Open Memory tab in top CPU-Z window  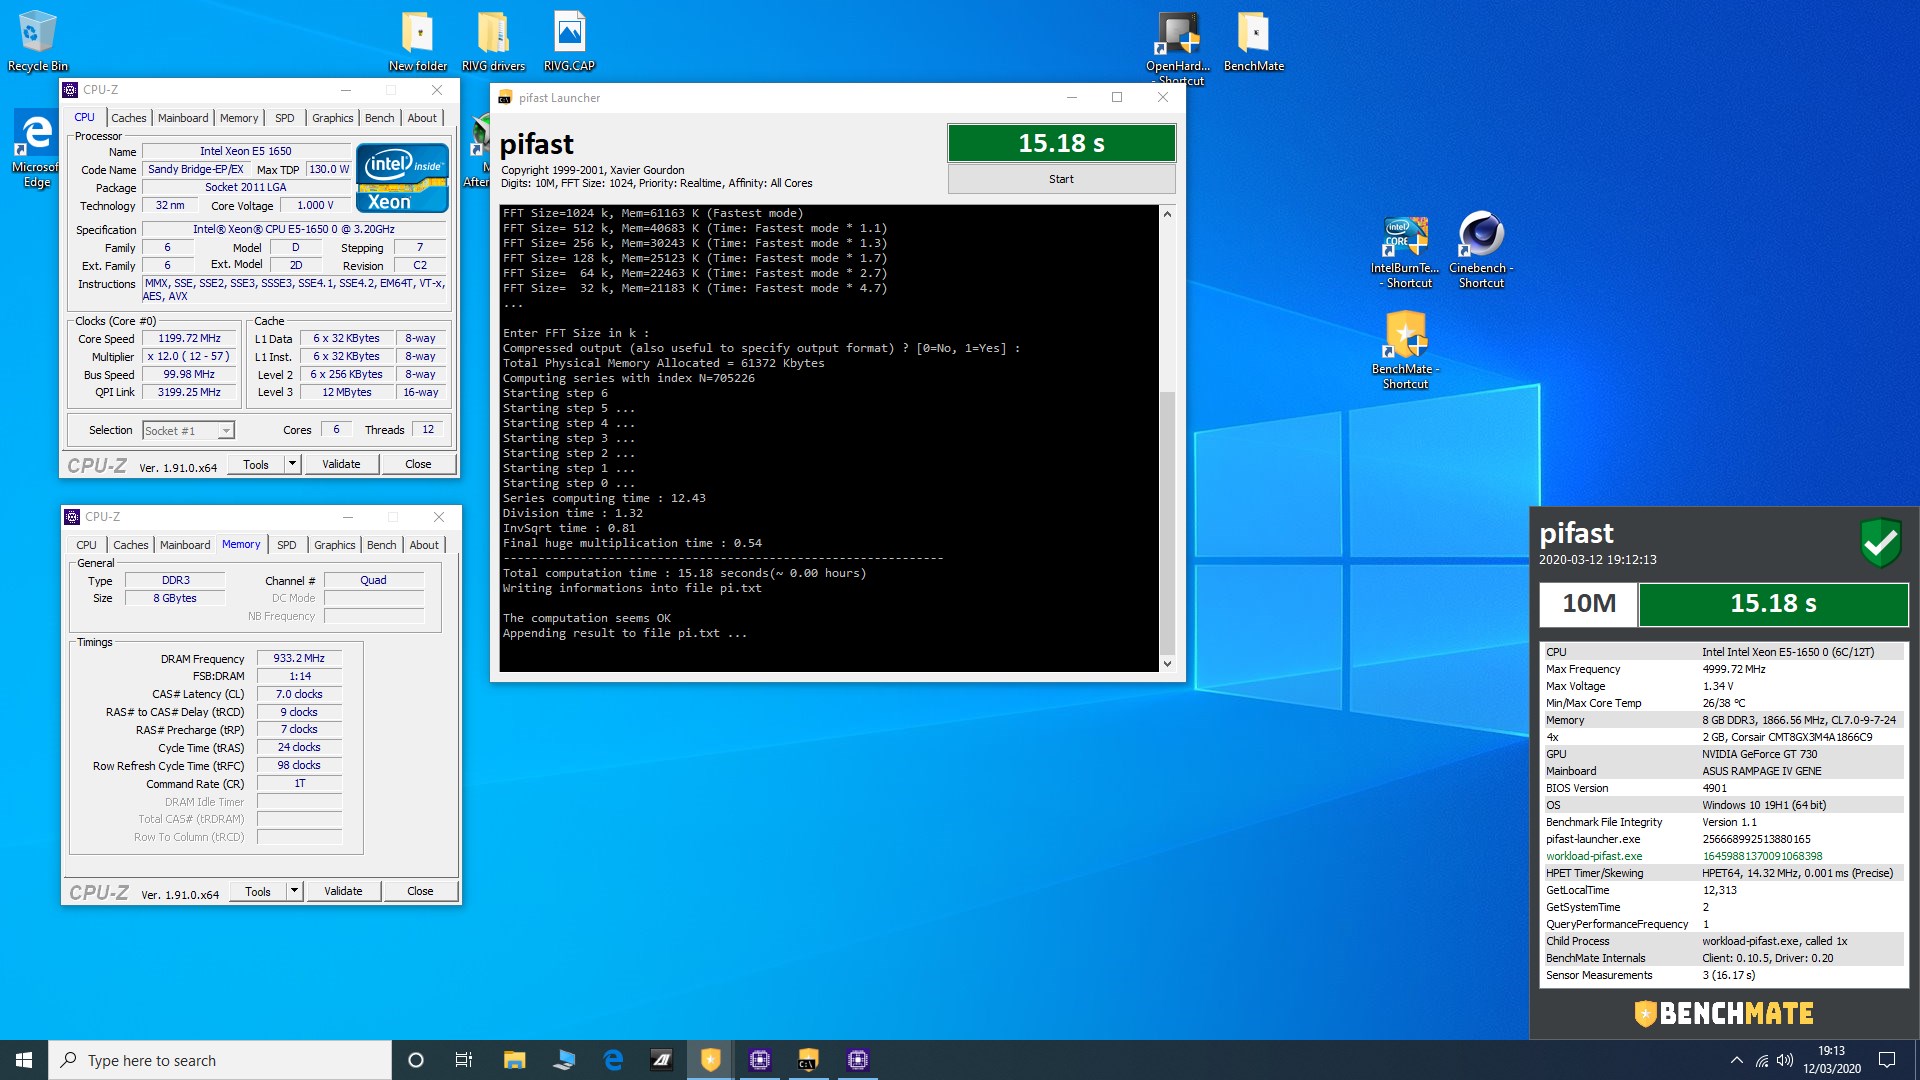(x=239, y=118)
